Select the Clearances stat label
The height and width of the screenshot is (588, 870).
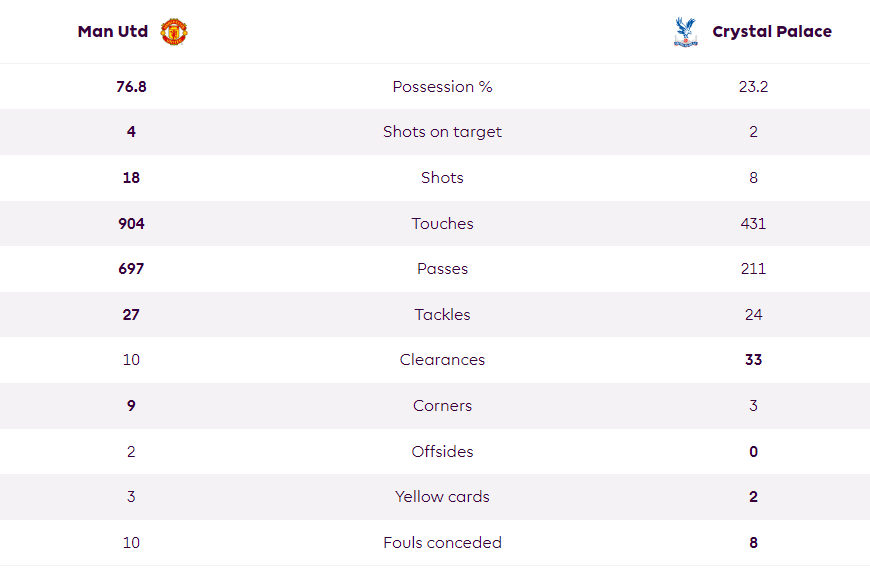tap(442, 359)
